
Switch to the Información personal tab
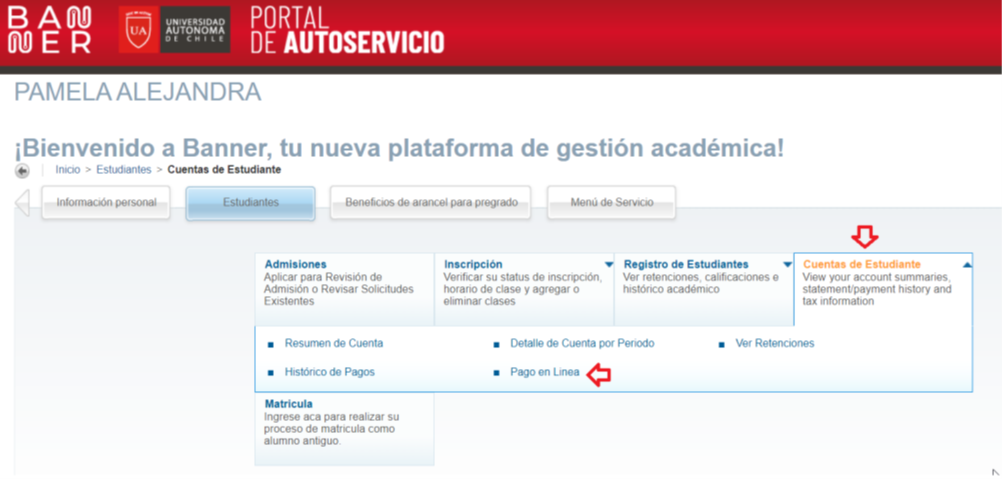[106, 203]
